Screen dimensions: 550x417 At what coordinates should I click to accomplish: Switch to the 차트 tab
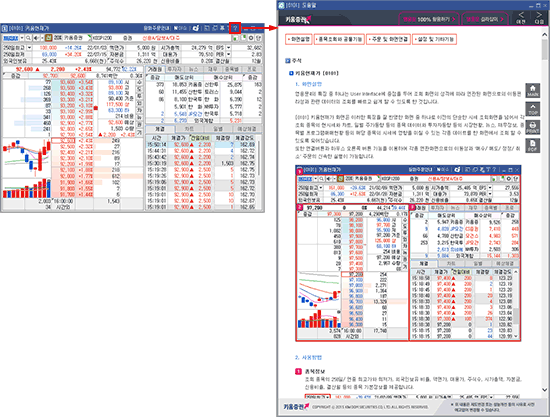(189, 129)
